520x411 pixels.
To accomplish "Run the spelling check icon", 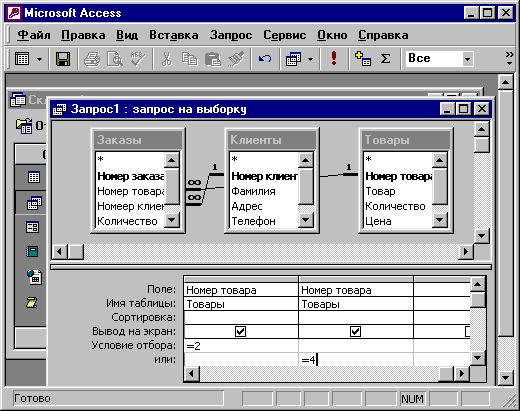I will (137, 59).
